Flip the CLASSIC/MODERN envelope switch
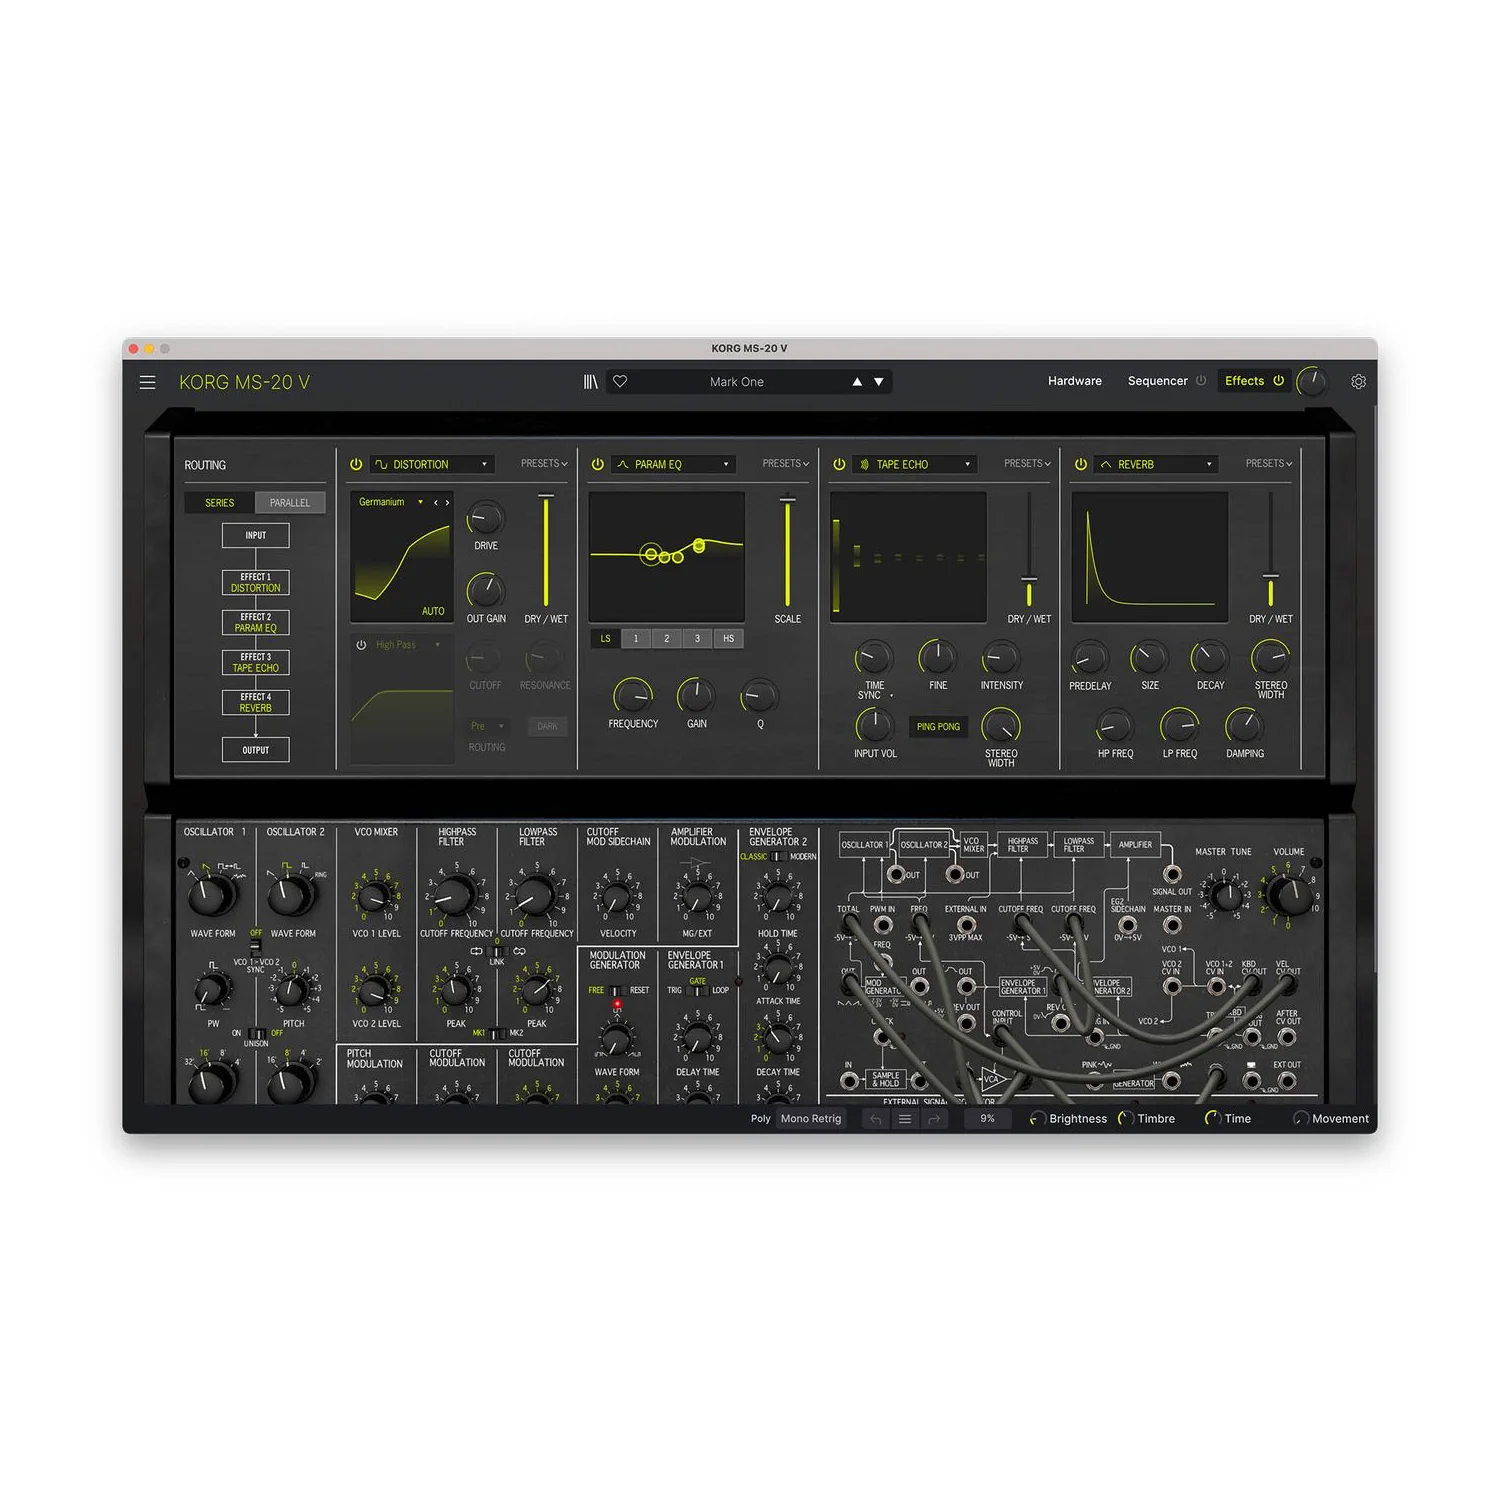The width and height of the screenshot is (1500, 1500). (x=778, y=856)
